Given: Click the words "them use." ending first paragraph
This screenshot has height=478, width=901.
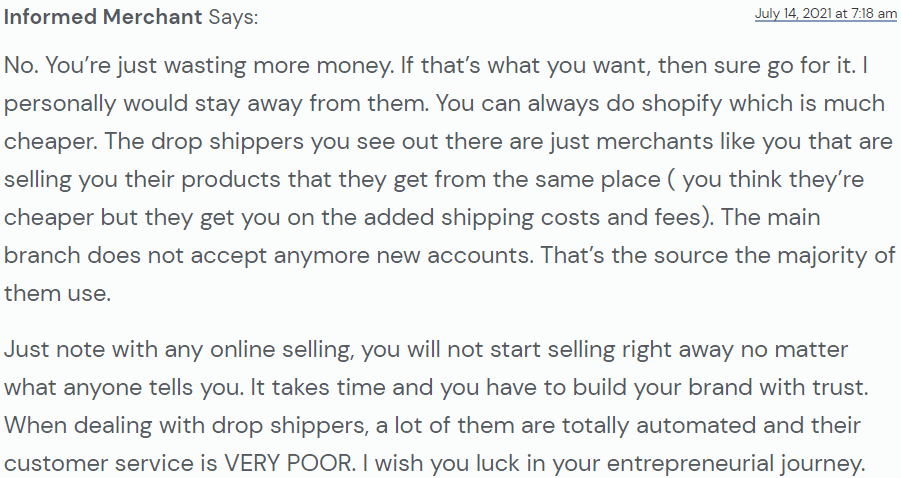Looking at the screenshot, I should point(57,294).
